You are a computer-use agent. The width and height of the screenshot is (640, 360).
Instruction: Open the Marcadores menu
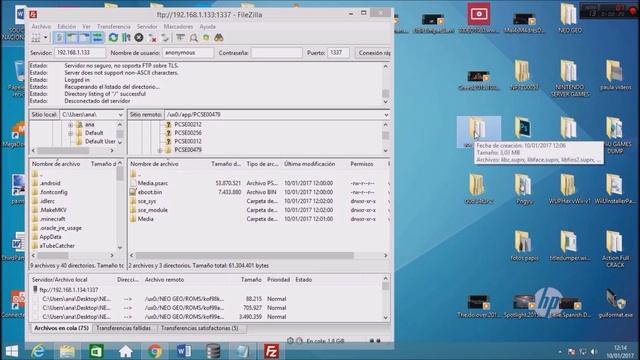pos(178,26)
